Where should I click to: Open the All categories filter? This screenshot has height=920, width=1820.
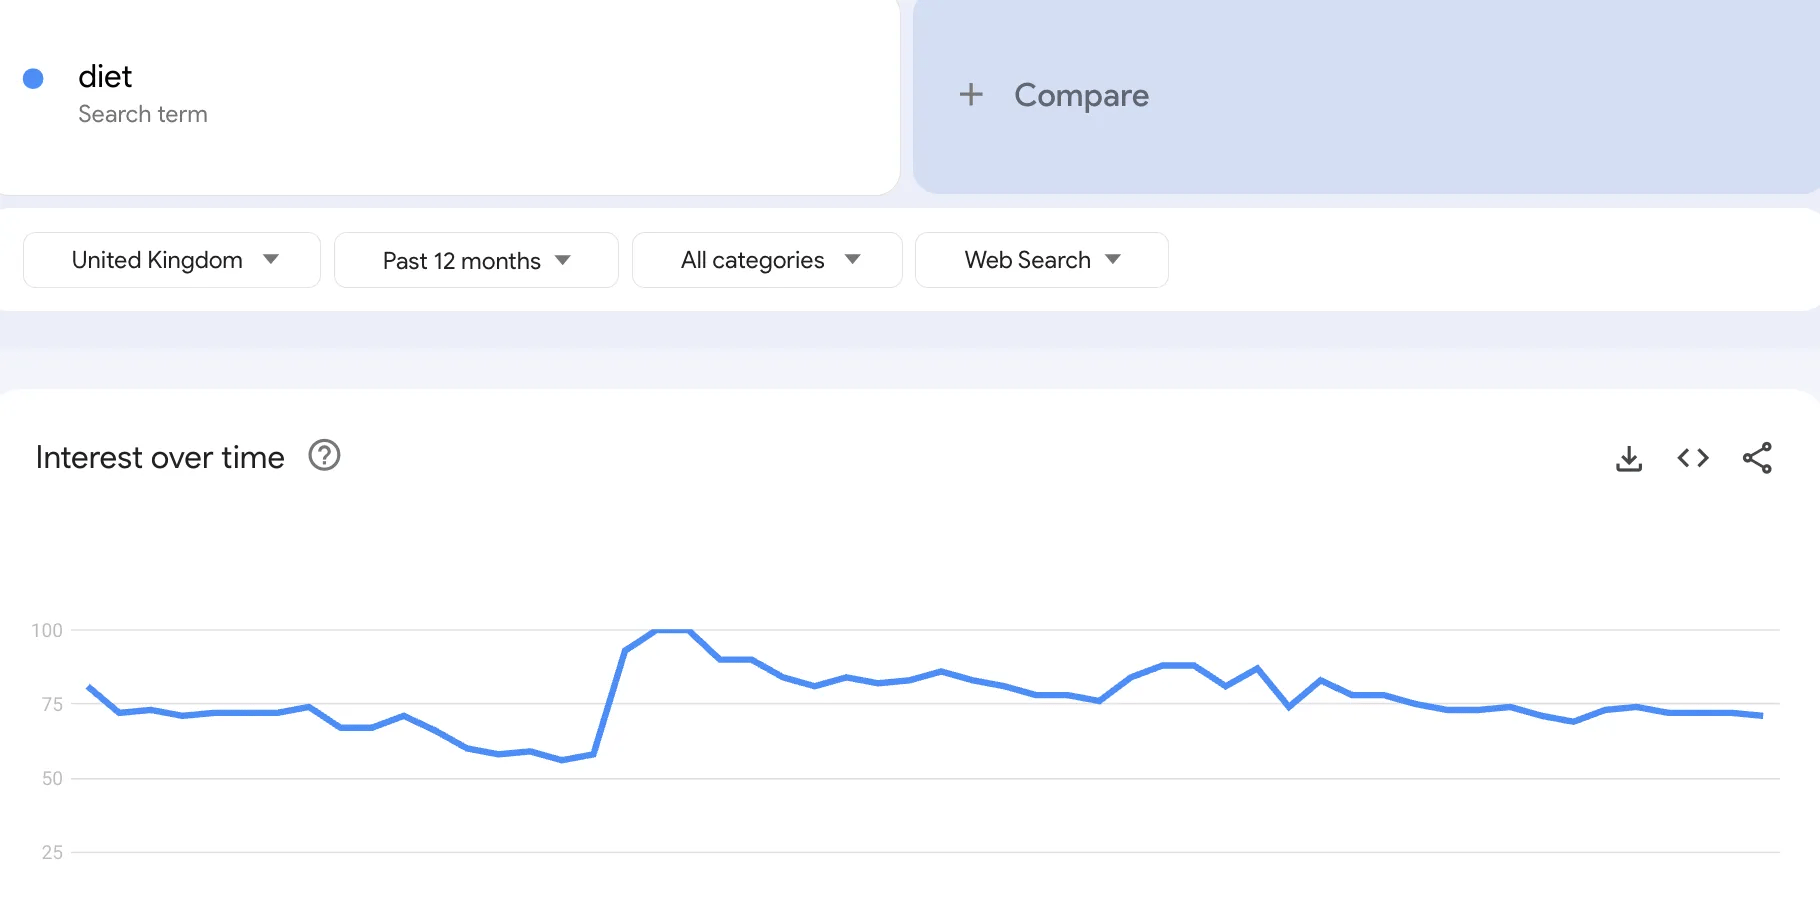click(752, 260)
